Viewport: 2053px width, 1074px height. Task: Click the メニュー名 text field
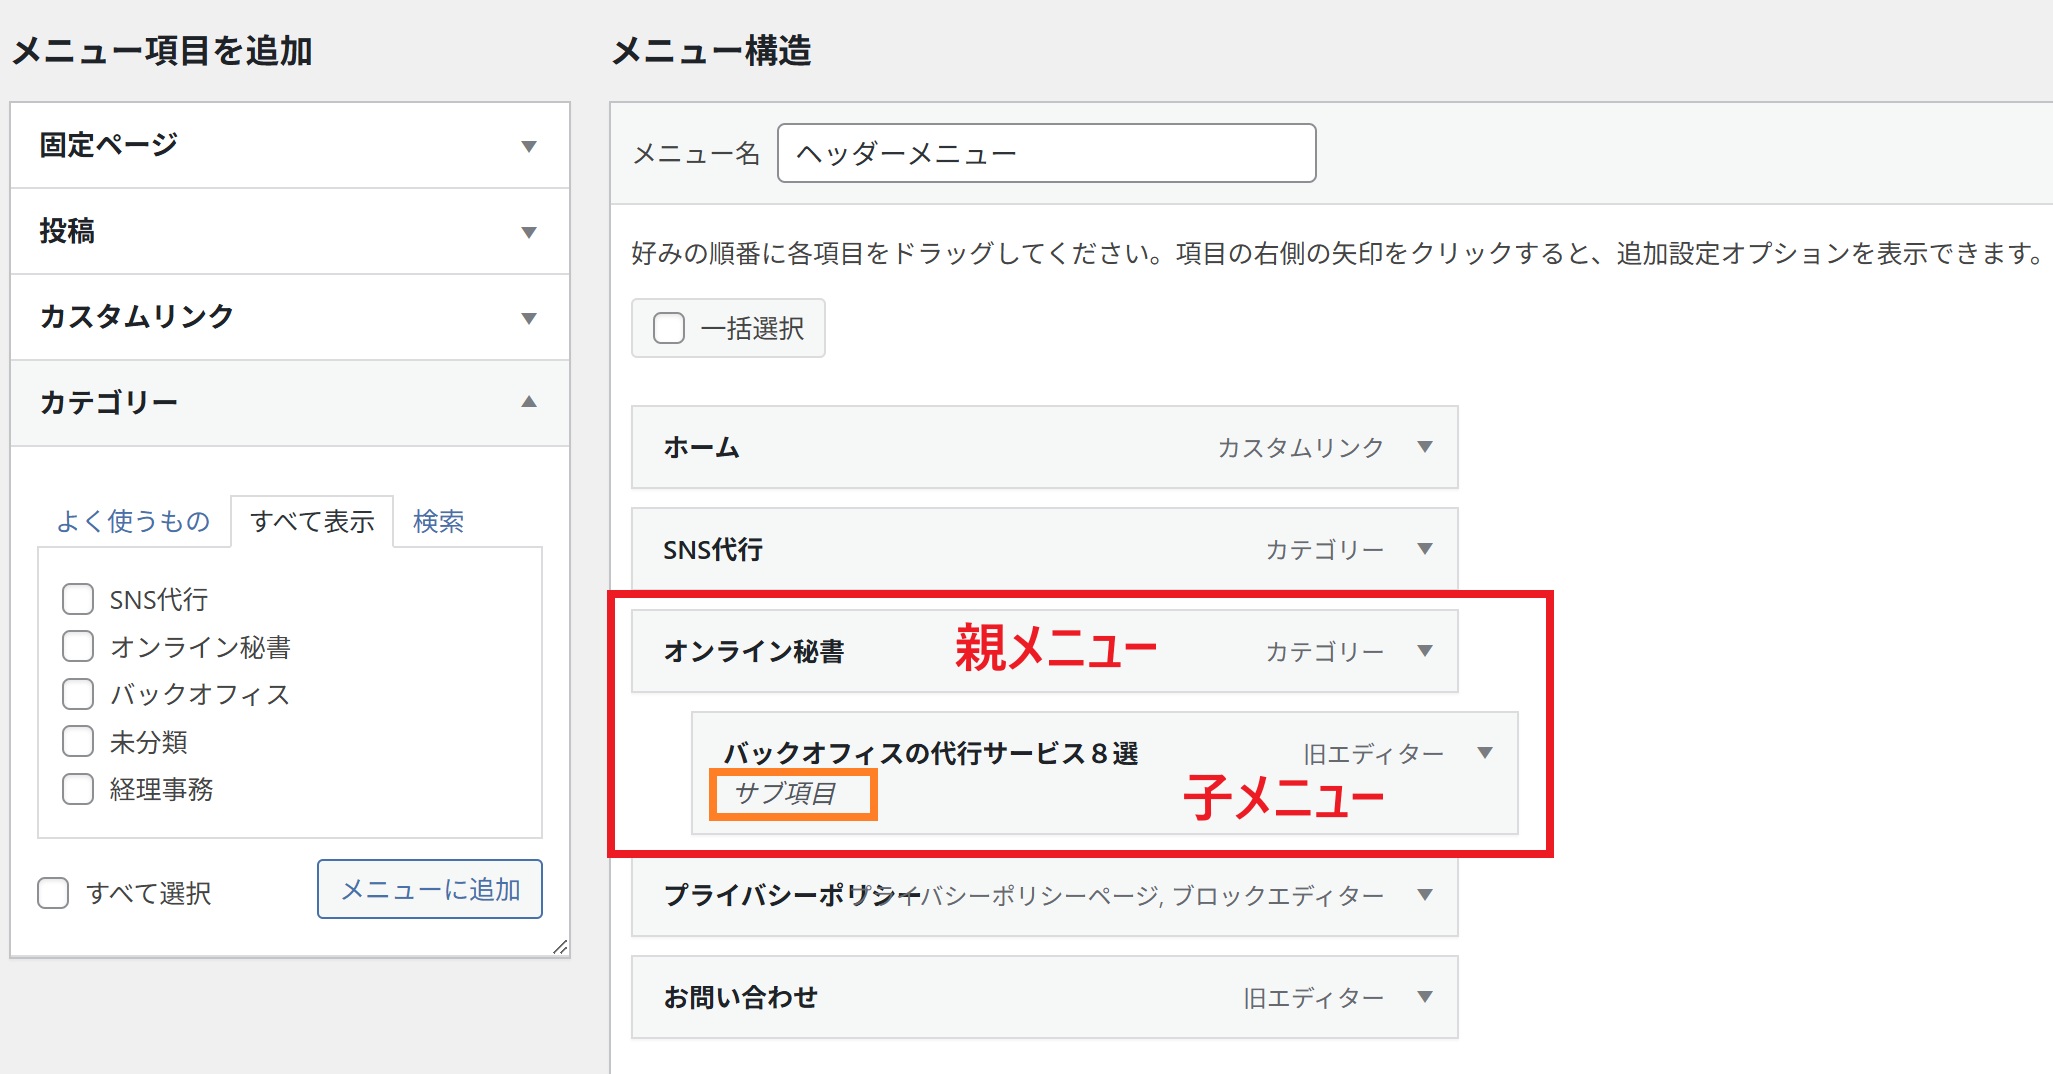tap(1046, 153)
